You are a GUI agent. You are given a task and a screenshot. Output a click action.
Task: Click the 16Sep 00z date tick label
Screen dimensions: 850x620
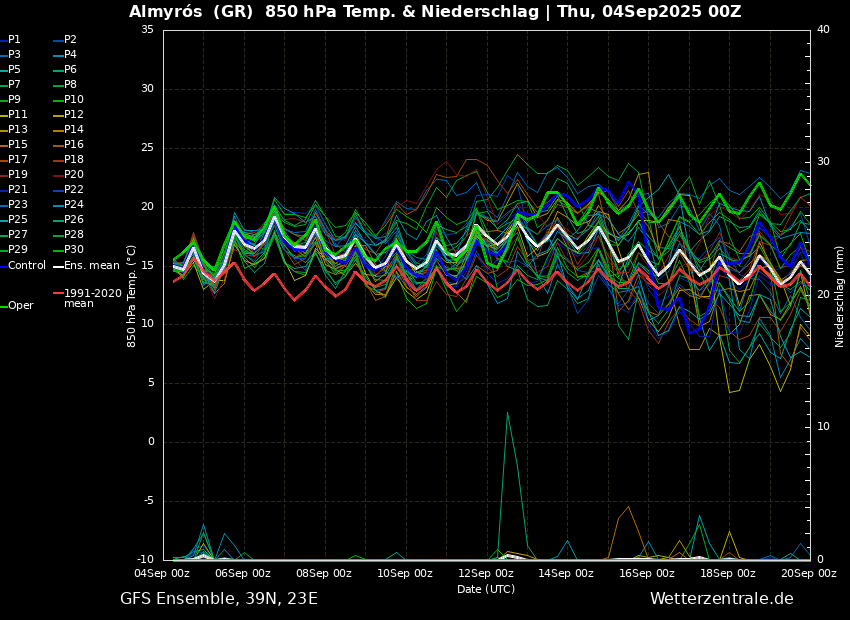(647, 573)
